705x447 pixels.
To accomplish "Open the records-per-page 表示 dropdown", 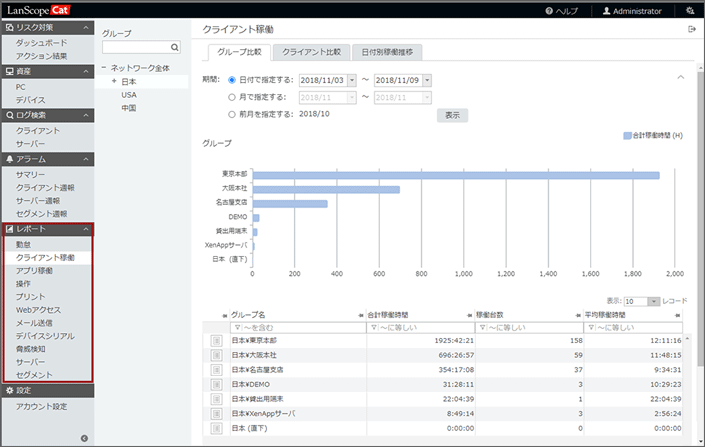I will 653,301.
